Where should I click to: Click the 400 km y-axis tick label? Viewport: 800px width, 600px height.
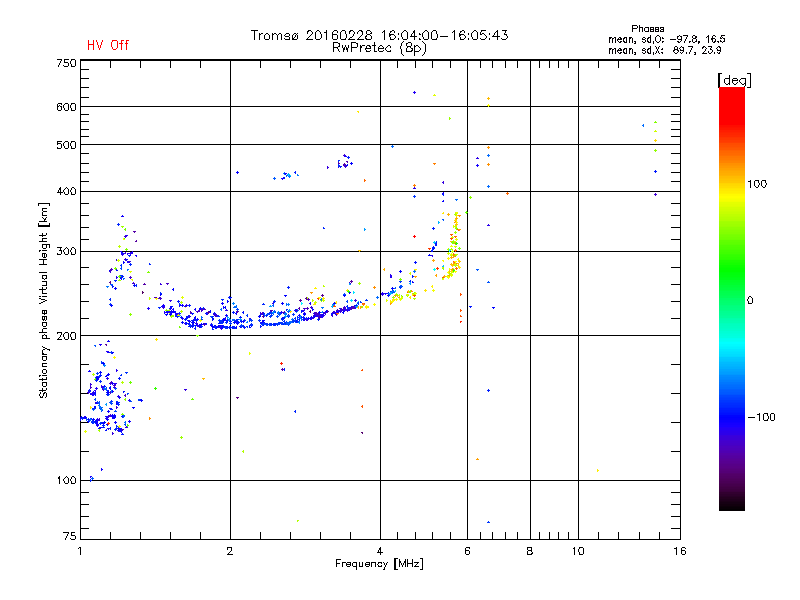[x=66, y=191]
